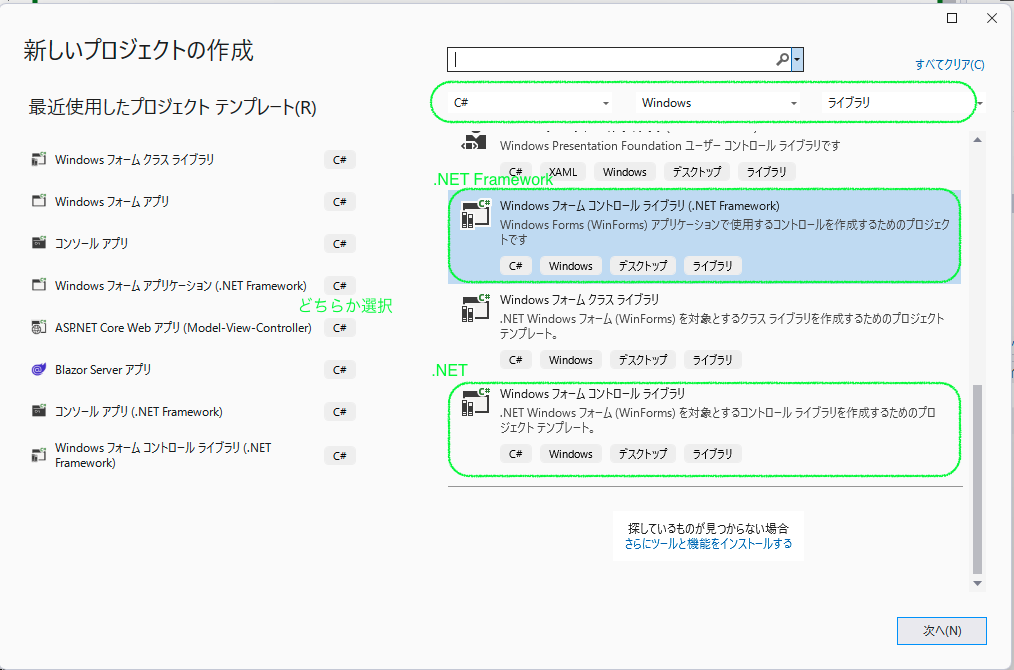Click the Windows フォーム アプリケーション (.NET Framework) icon

point(39,285)
